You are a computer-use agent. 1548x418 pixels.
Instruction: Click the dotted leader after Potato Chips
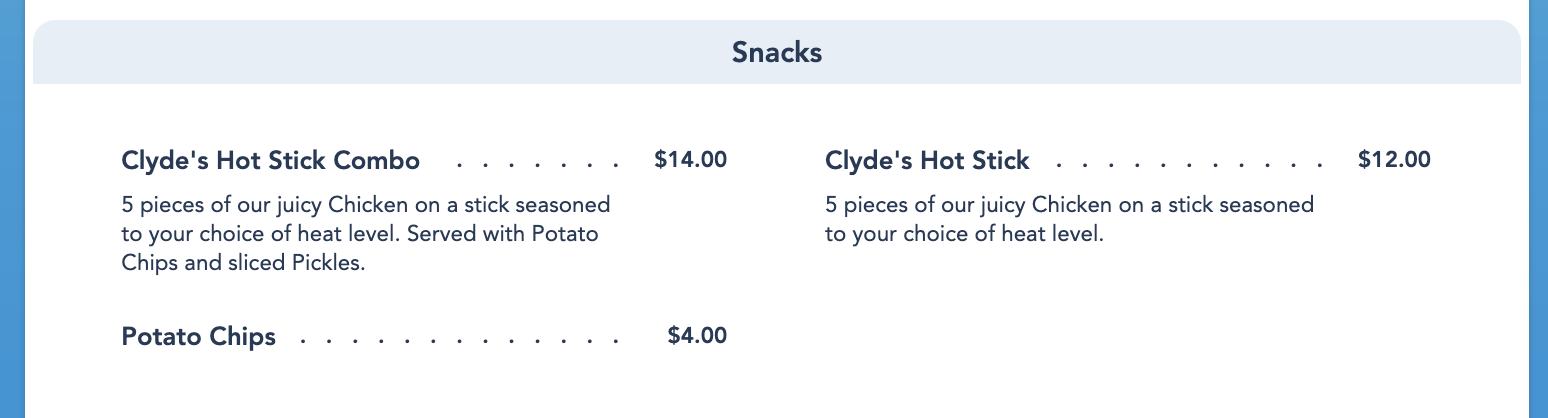pyautogui.click(x=460, y=338)
